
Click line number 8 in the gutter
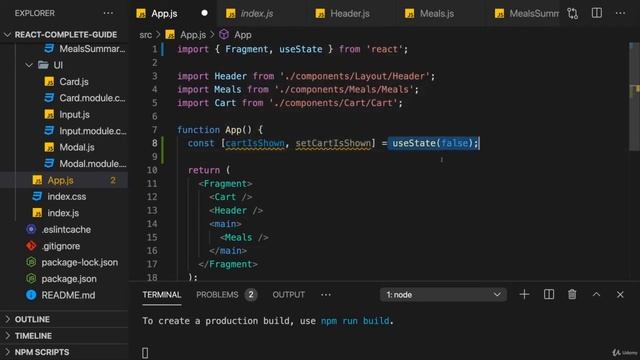(155, 143)
